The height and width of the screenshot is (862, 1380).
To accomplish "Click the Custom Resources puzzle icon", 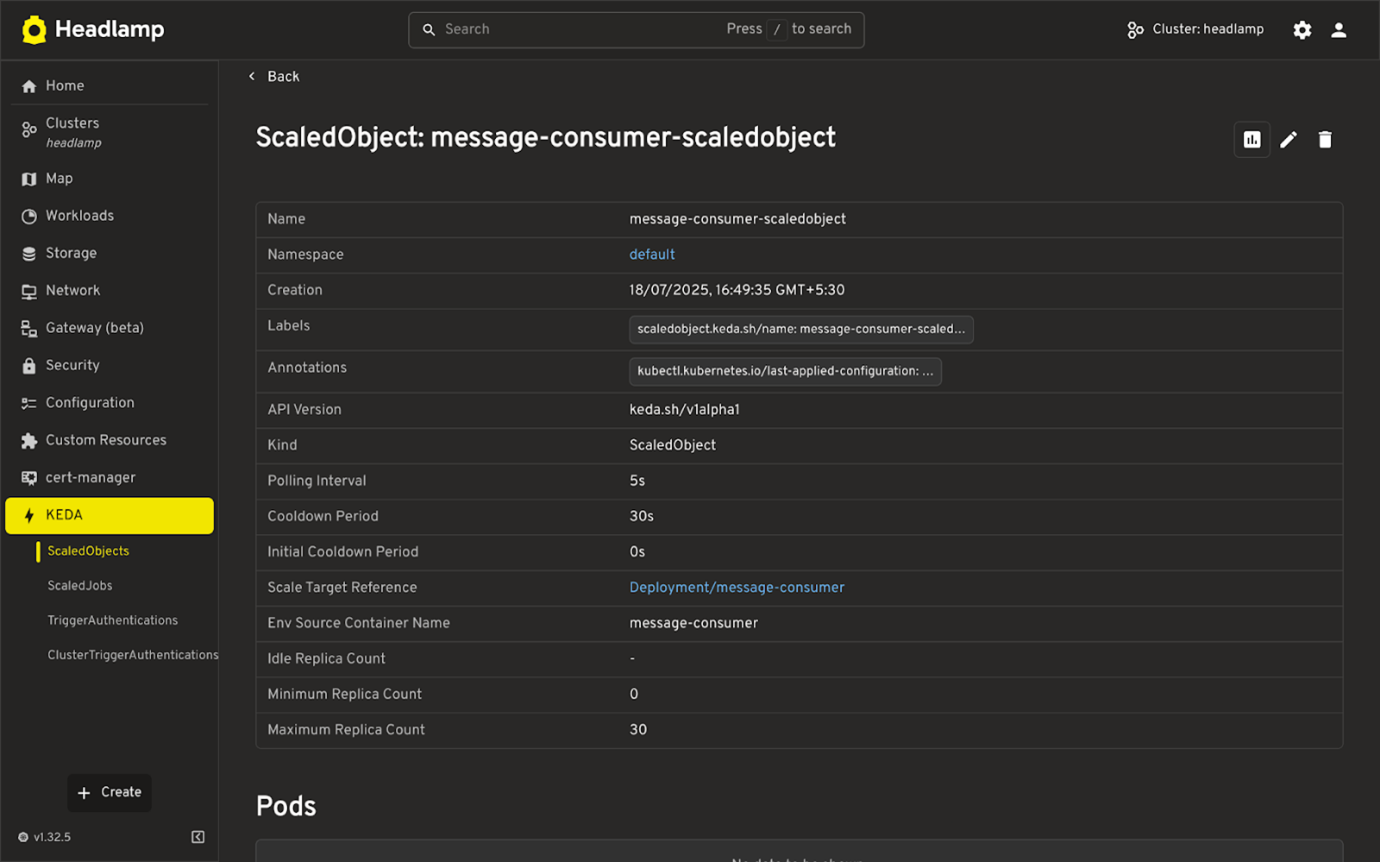I will click(29, 440).
